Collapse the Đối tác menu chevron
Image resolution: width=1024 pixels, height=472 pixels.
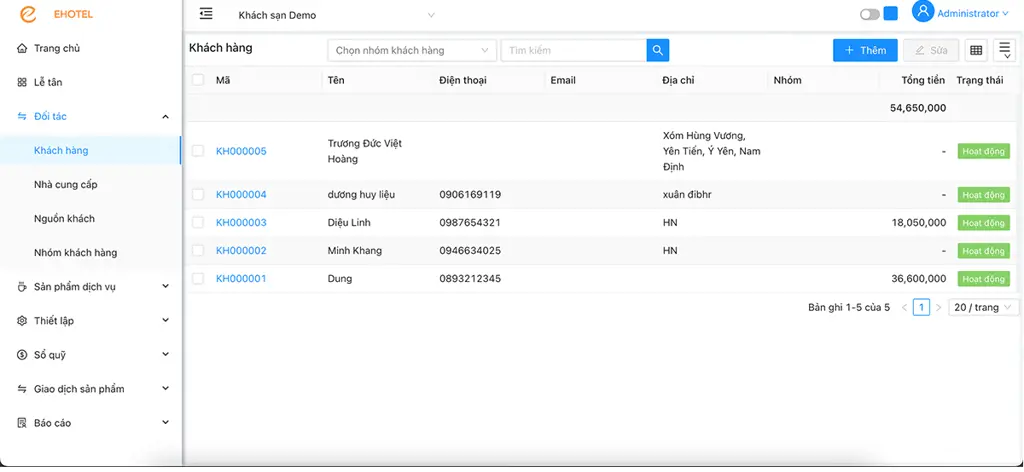point(165,117)
